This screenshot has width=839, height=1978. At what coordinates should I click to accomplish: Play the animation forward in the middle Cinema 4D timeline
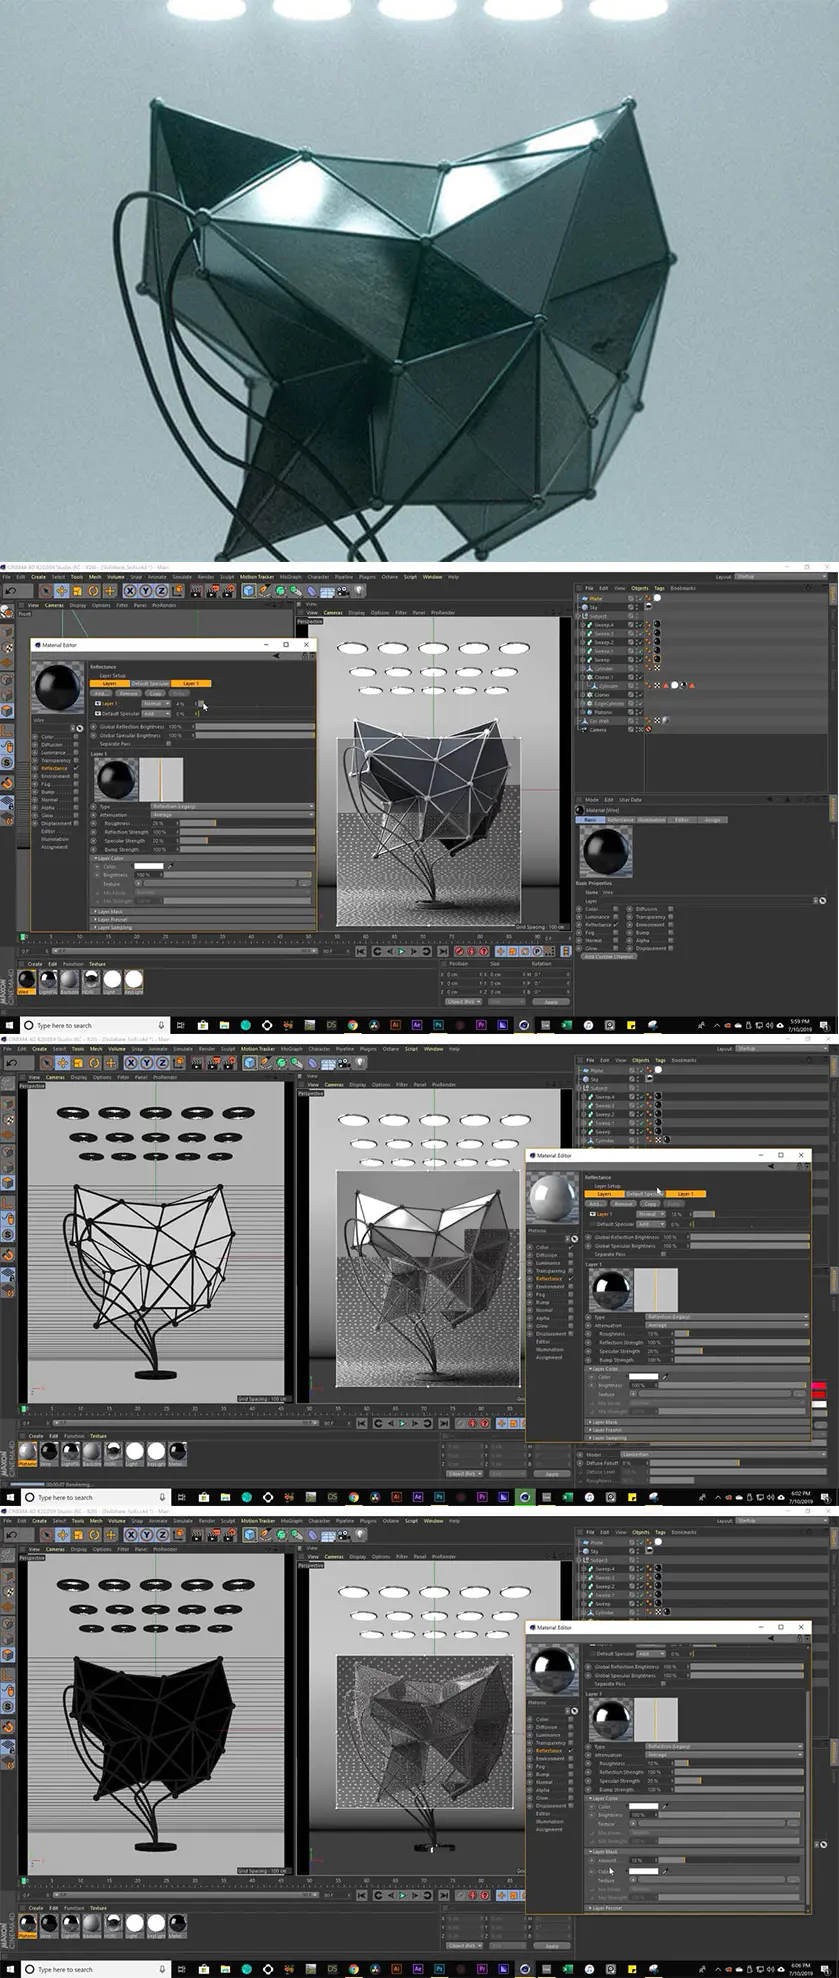(401, 1423)
